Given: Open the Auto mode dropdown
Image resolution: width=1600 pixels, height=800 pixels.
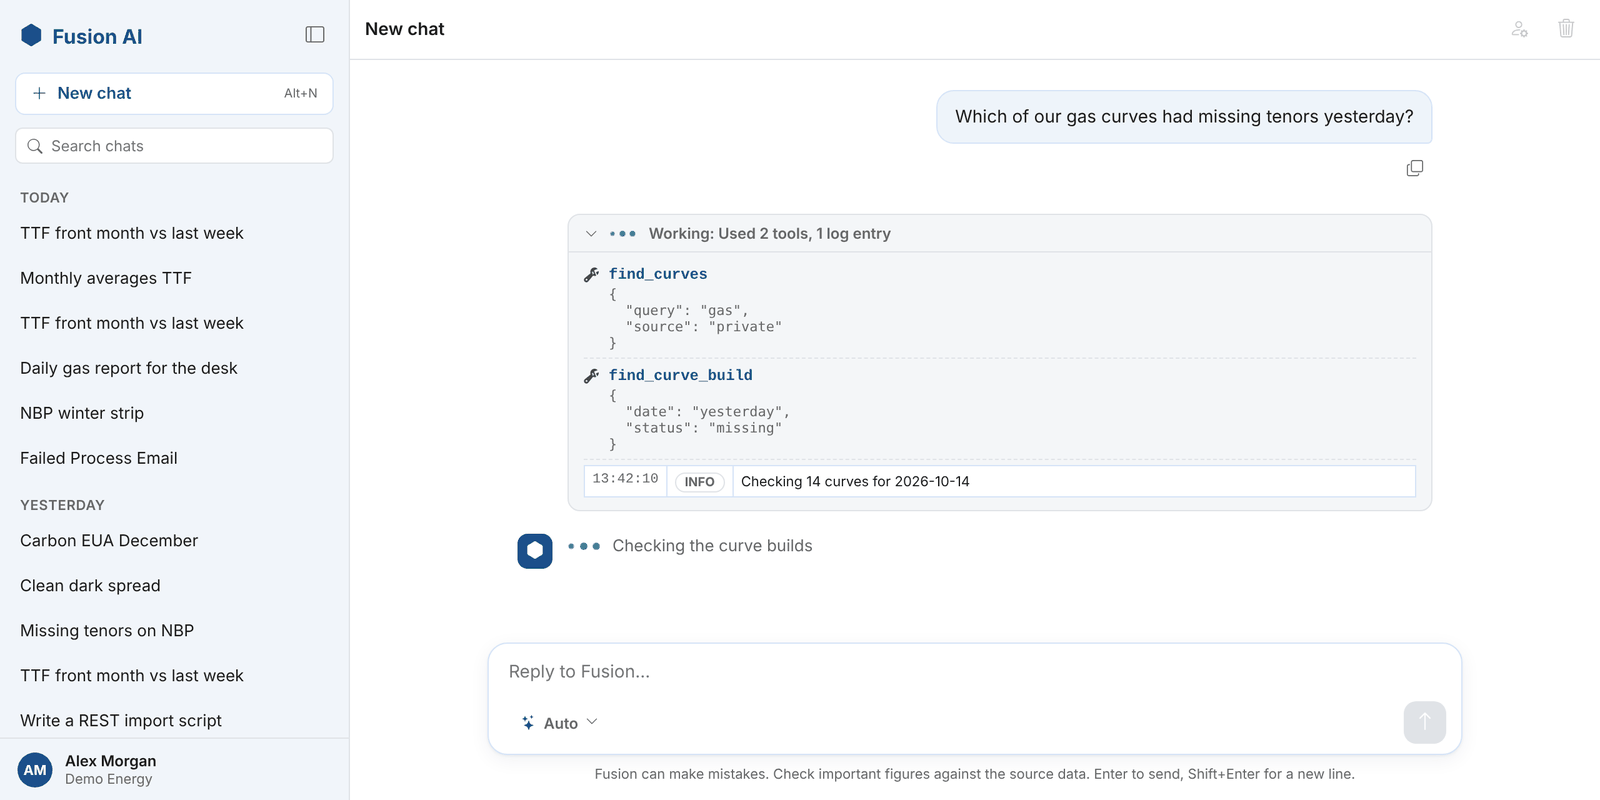Looking at the screenshot, I should pyautogui.click(x=559, y=723).
